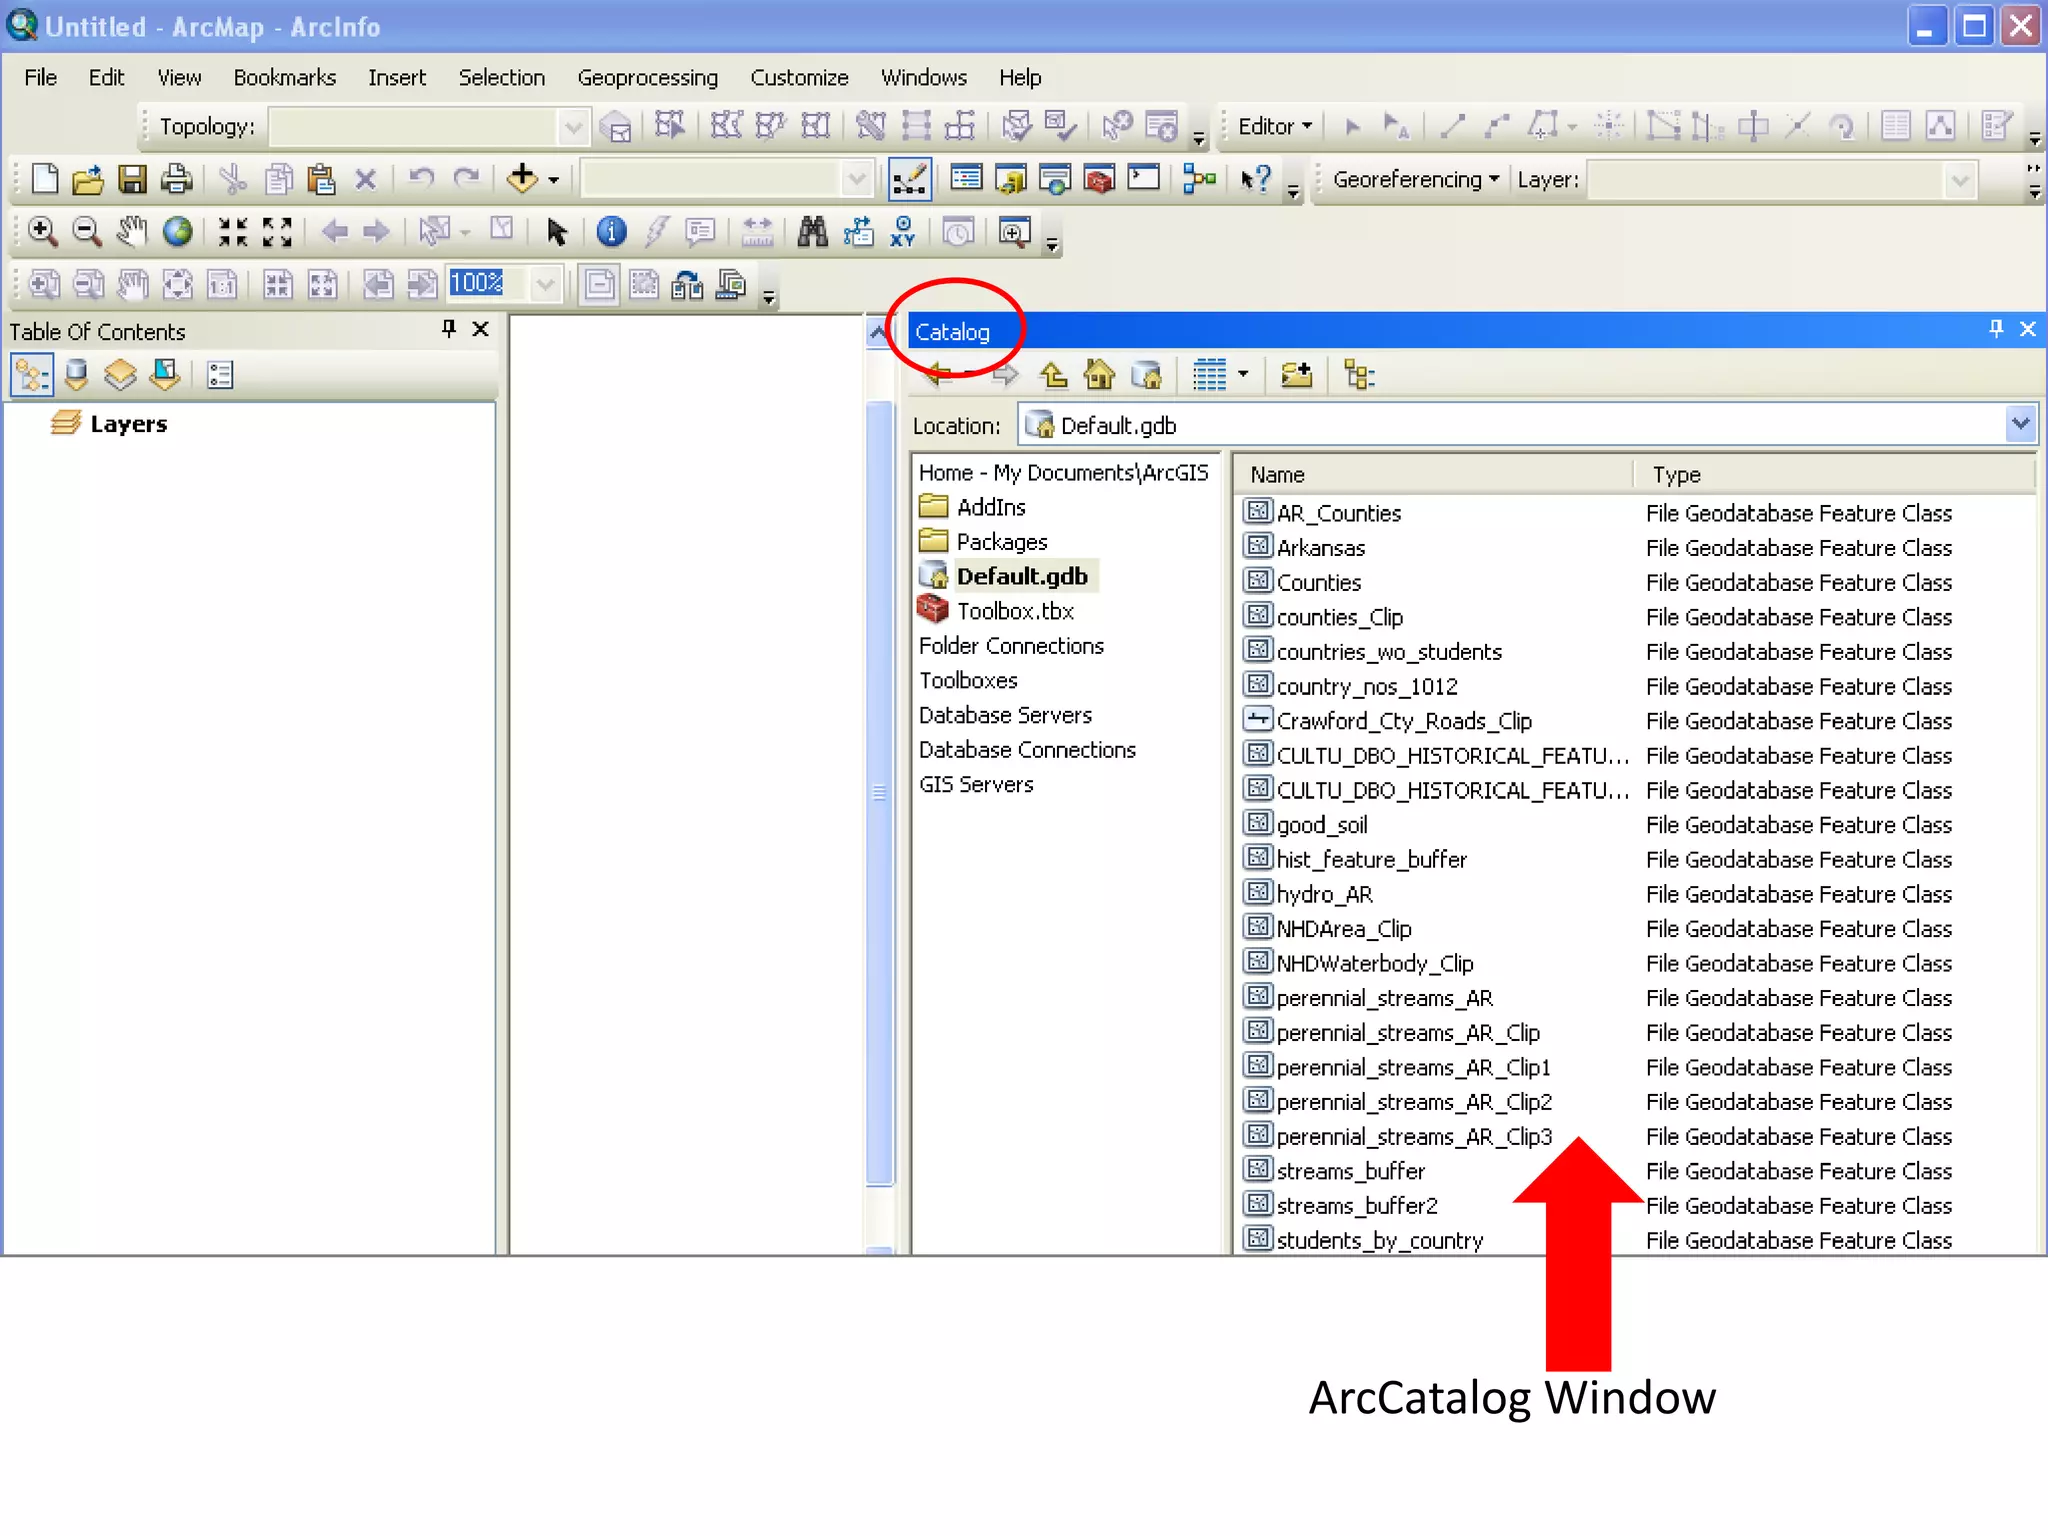Image resolution: width=2048 pixels, height=1536 pixels.
Task: Click the New Map Document icon
Action: 44,179
